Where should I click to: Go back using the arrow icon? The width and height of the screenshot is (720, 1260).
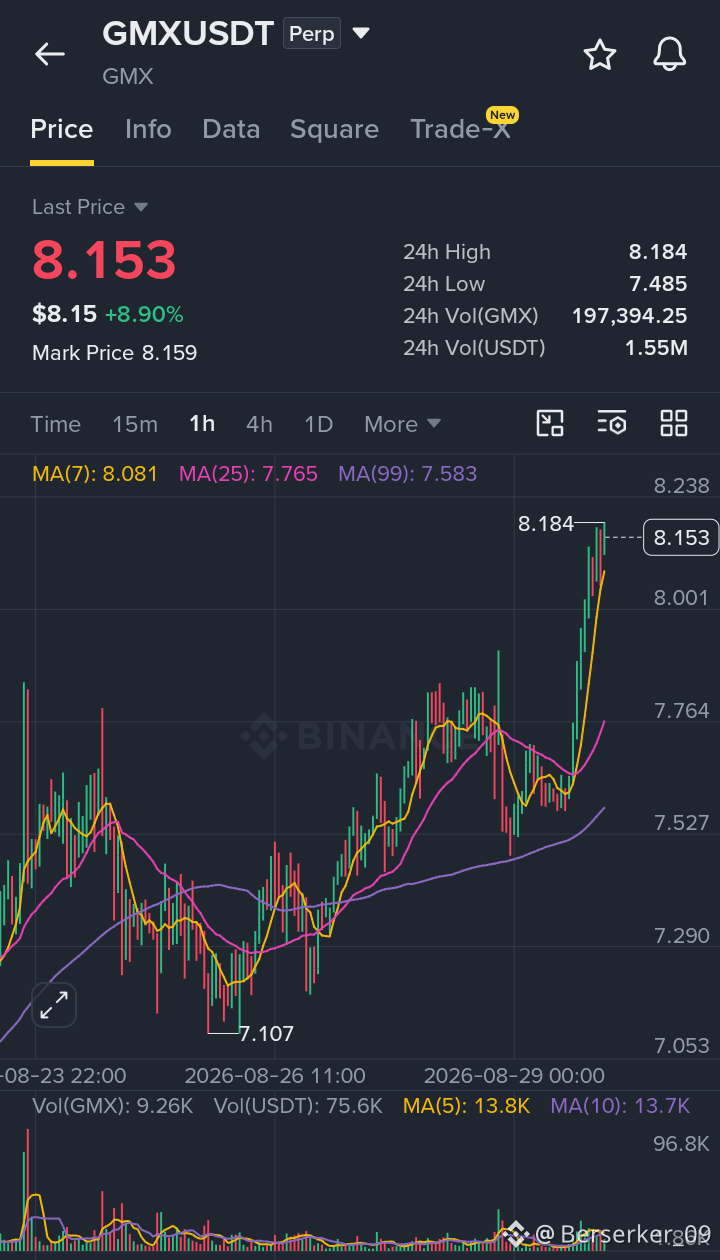click(x=49, y=54)
